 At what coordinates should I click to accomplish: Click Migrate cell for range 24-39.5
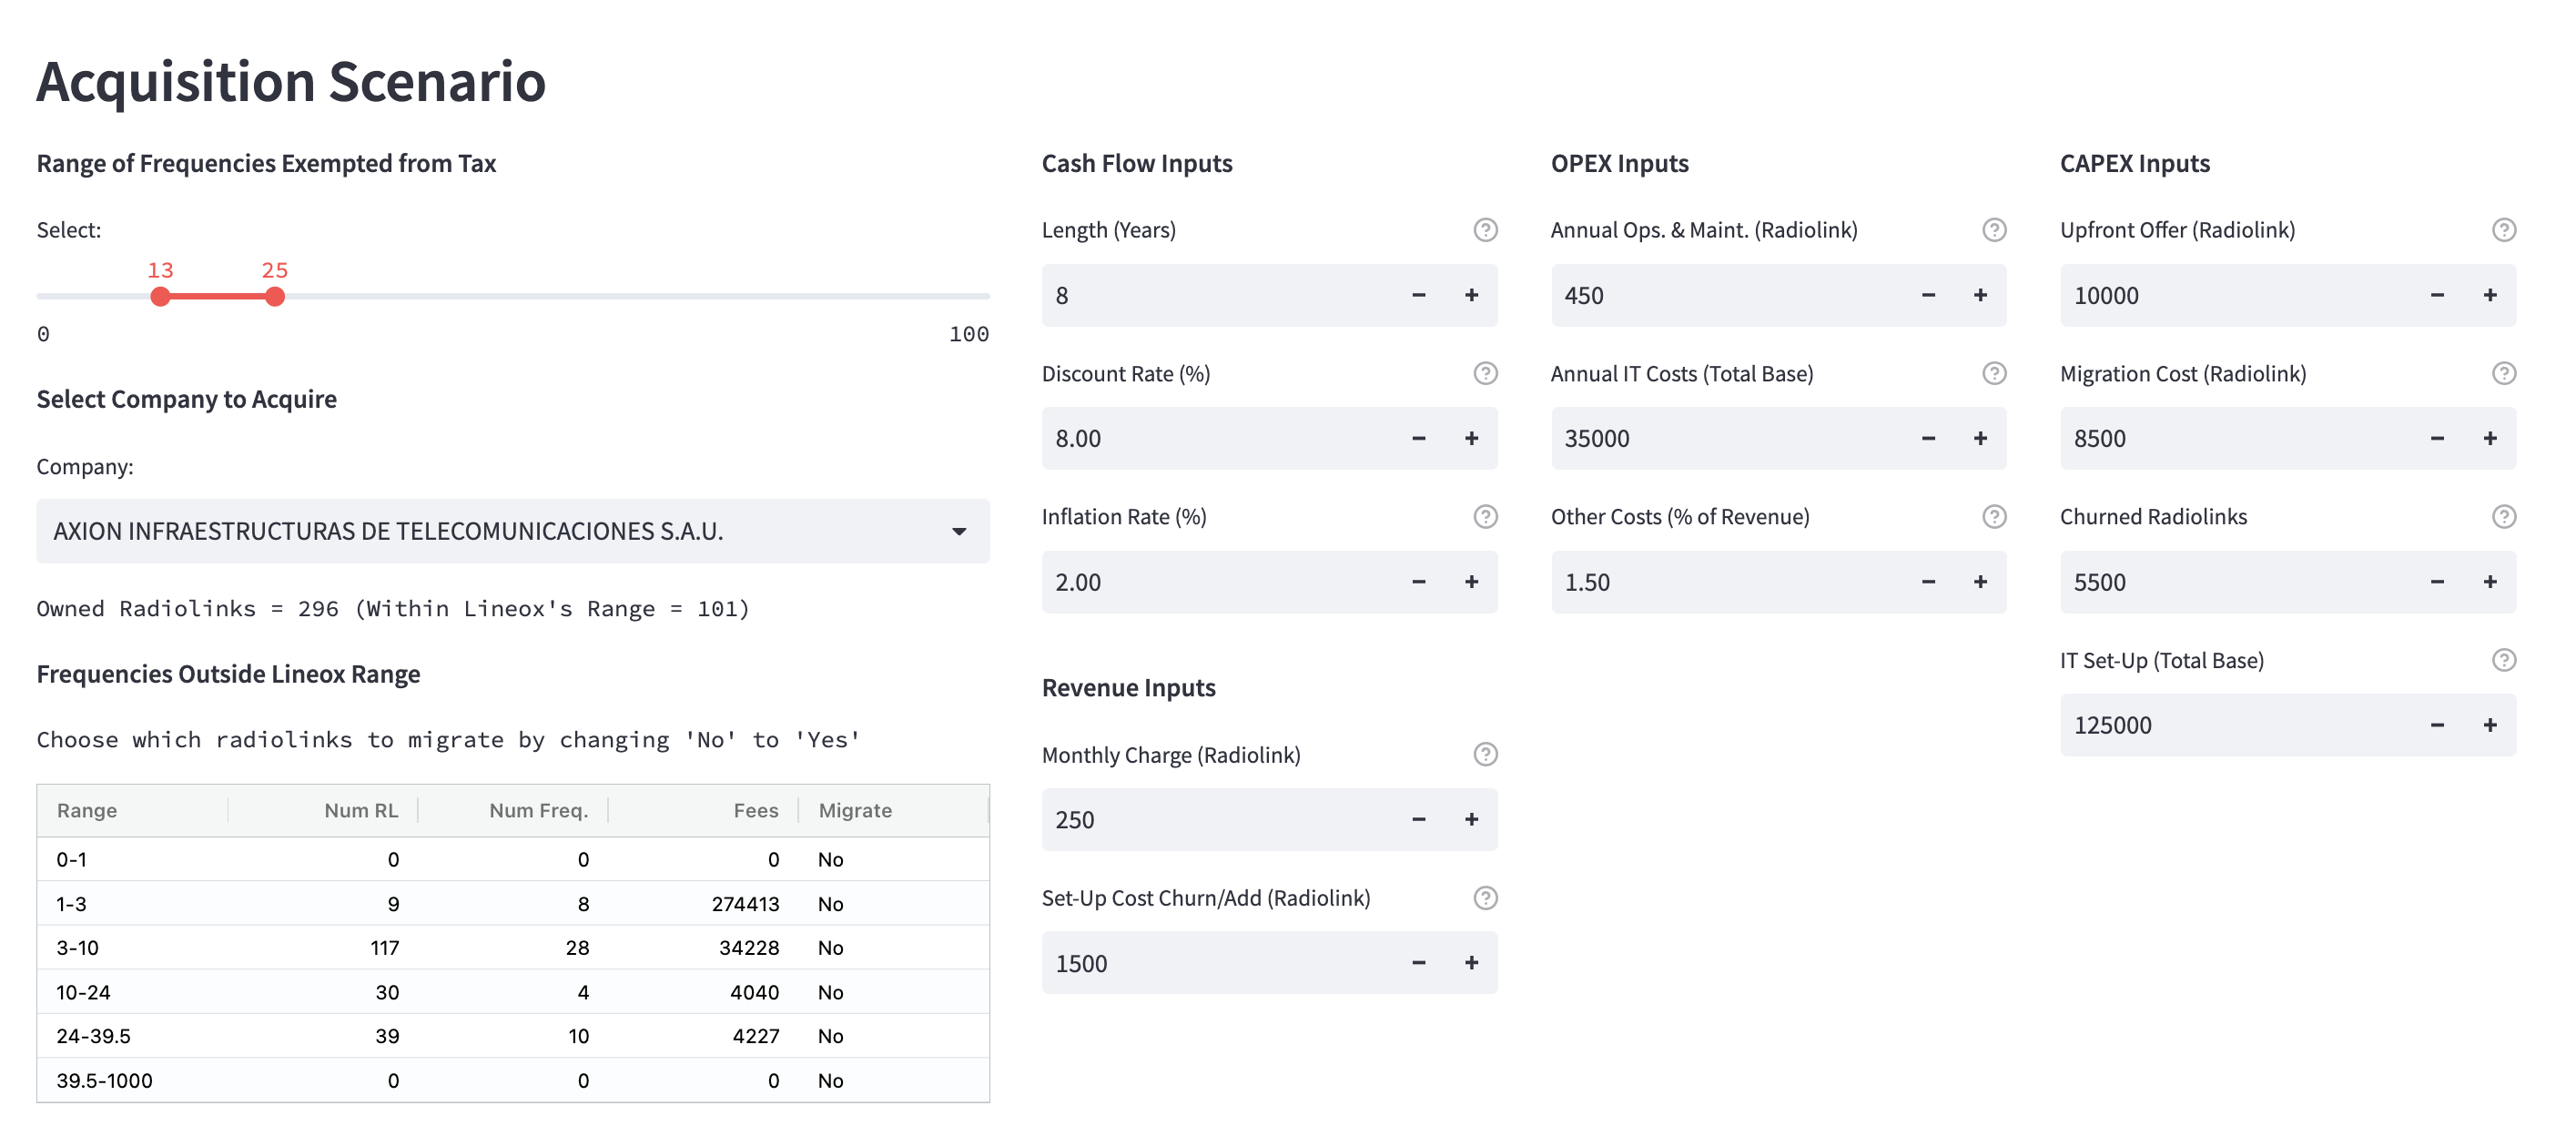click(890, 1036)
